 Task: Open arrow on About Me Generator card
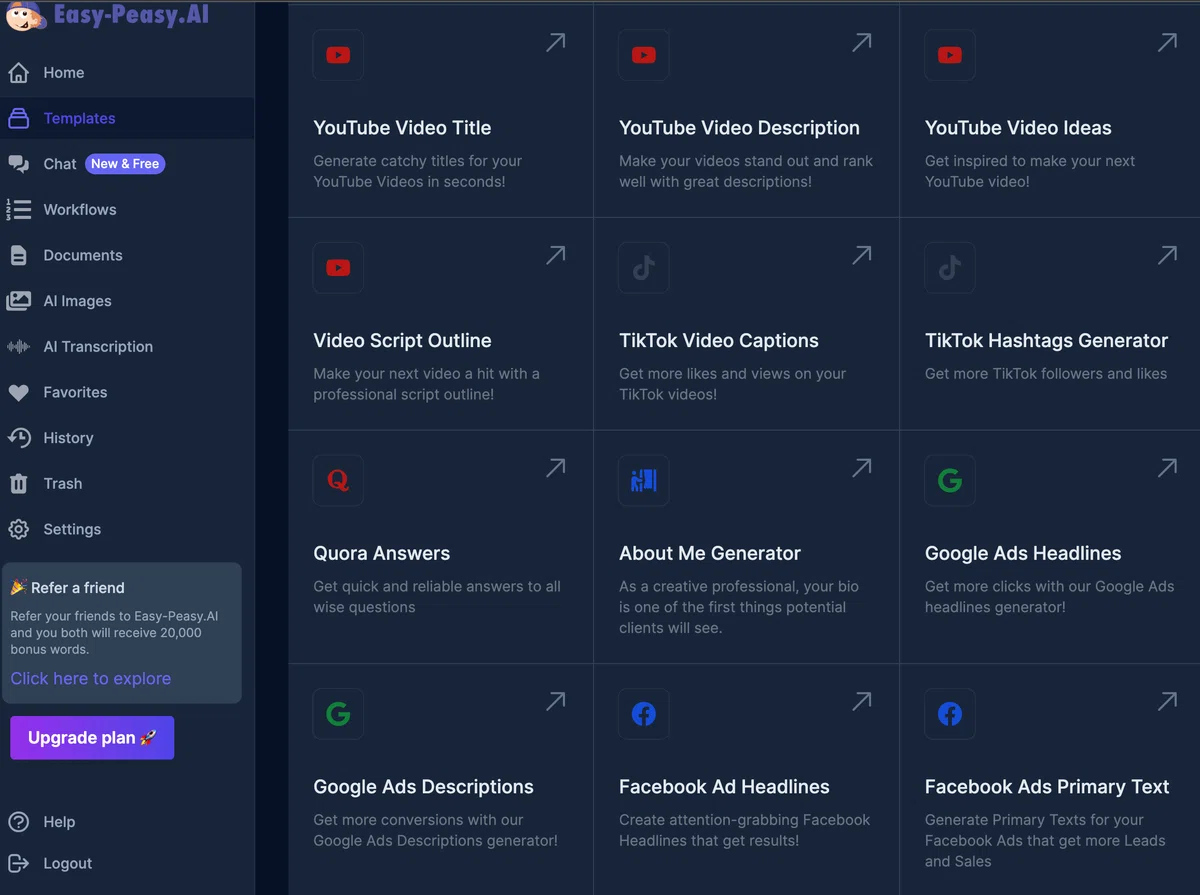[x=862, y=467]
